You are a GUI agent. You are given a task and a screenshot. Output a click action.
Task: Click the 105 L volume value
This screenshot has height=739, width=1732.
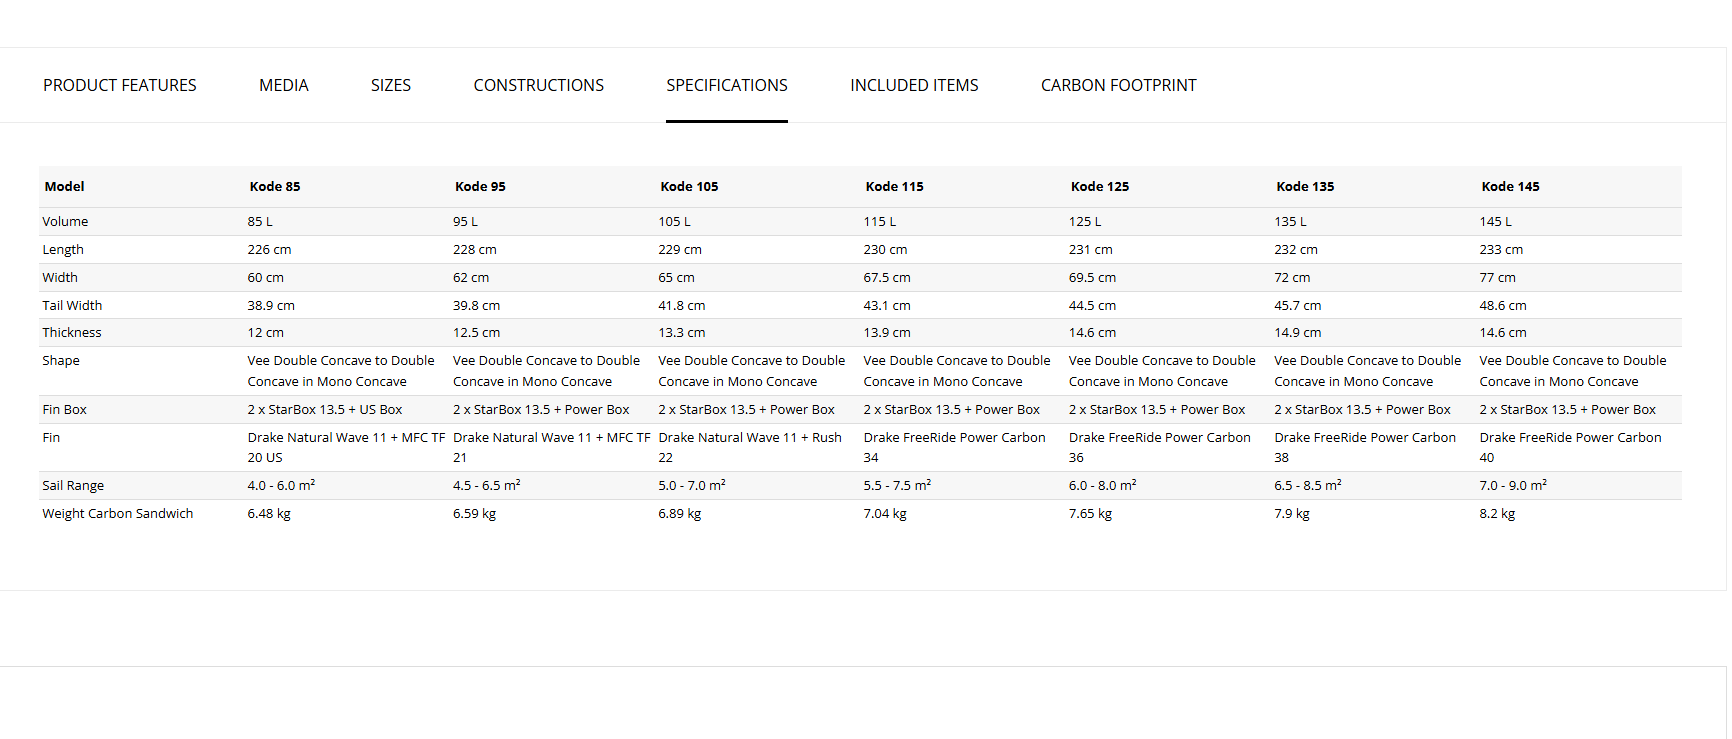tap(674, 221)
